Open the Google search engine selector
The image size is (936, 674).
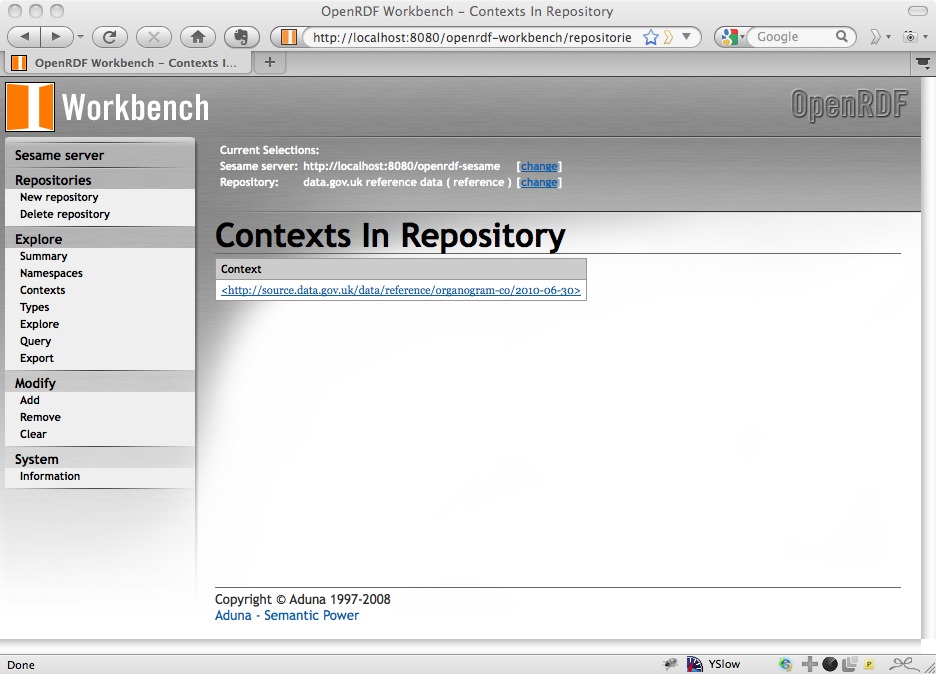pyautogui.click(x=732, y=37)
